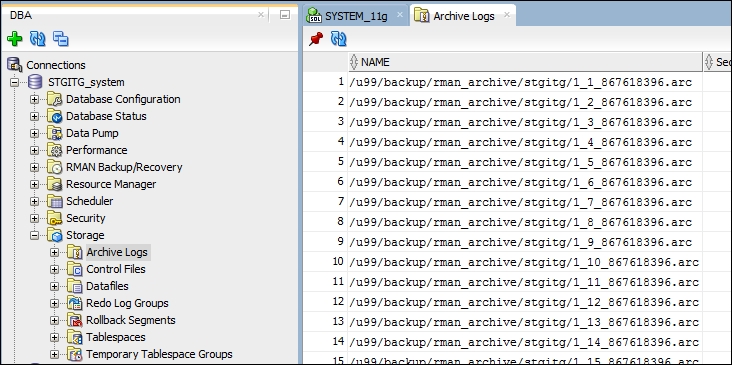The image size is (732, 365).
Task: Click the Security folder key icon
Action: click(x=55, y=218)
